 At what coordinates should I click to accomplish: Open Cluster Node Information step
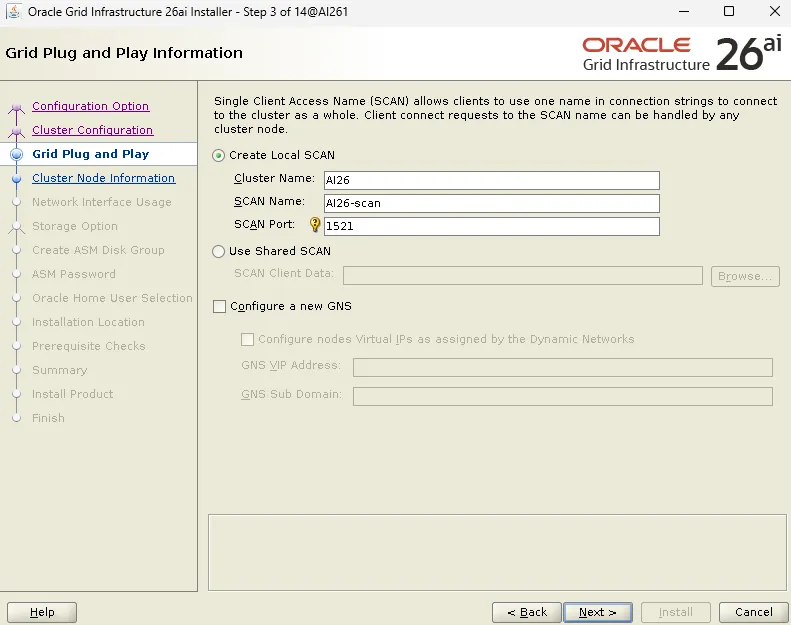tap(104, 178)
